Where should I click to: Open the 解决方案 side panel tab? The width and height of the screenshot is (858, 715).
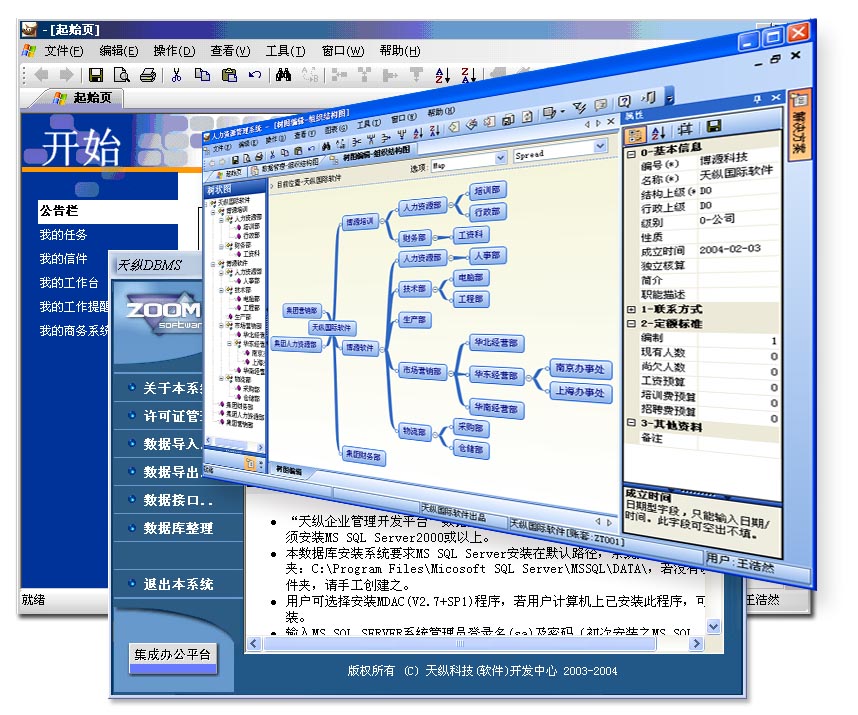click(x=799, y=125)
